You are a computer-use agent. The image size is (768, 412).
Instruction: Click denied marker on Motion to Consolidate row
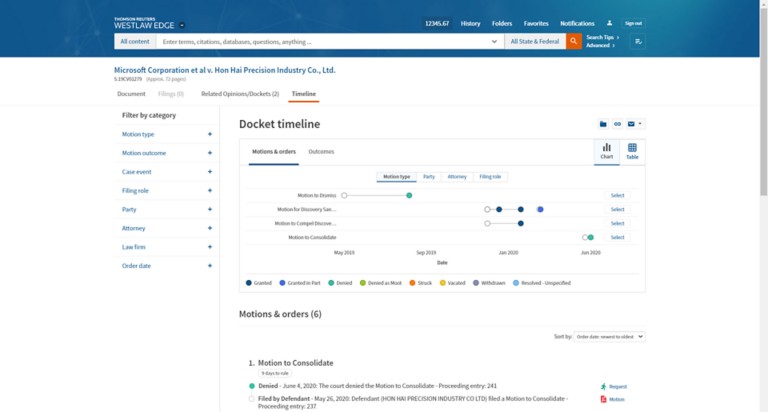(591, 238)
